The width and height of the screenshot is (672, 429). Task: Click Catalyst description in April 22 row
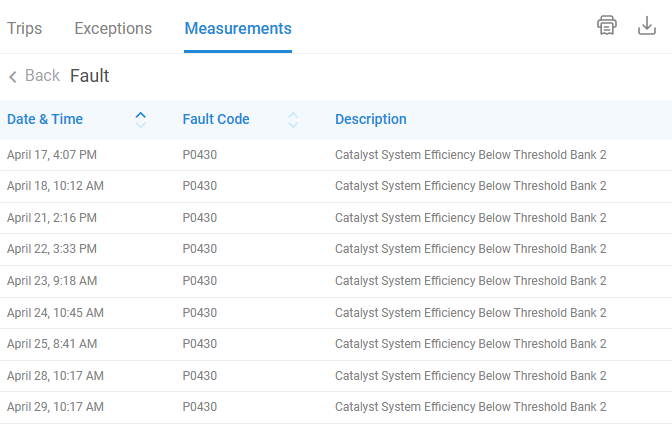471,249
